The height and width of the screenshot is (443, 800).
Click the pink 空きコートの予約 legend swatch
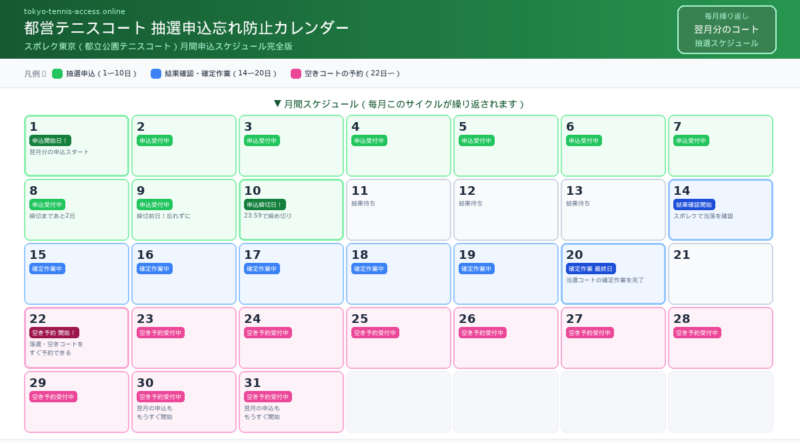click(x=296, y=73)
